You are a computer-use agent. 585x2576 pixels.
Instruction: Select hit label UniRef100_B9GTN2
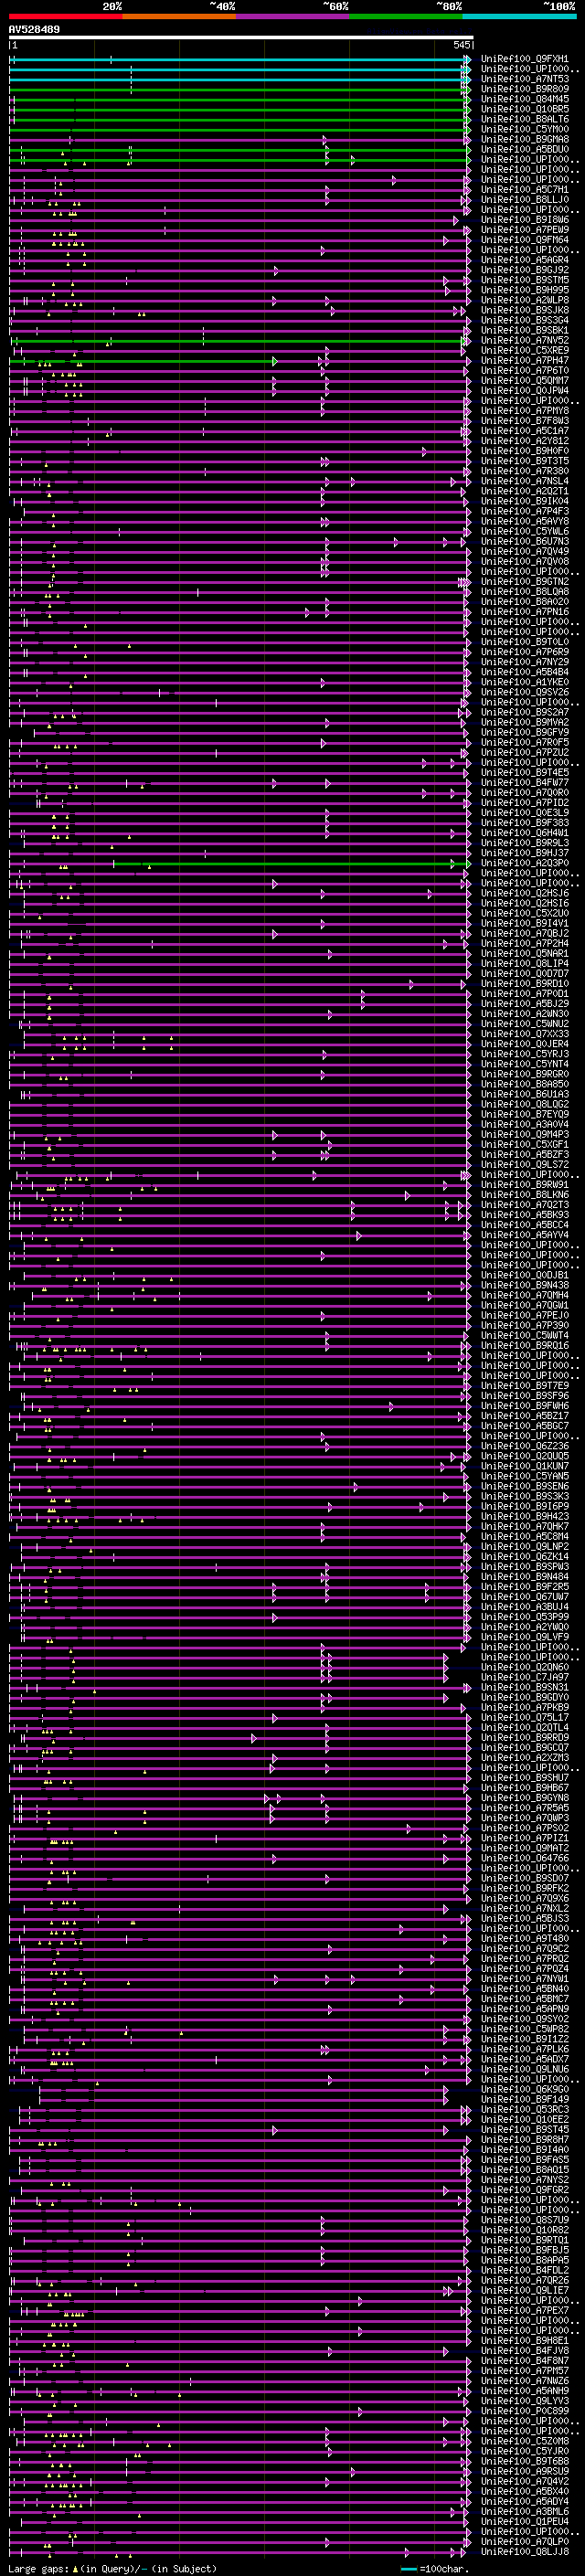pos(525,581)
